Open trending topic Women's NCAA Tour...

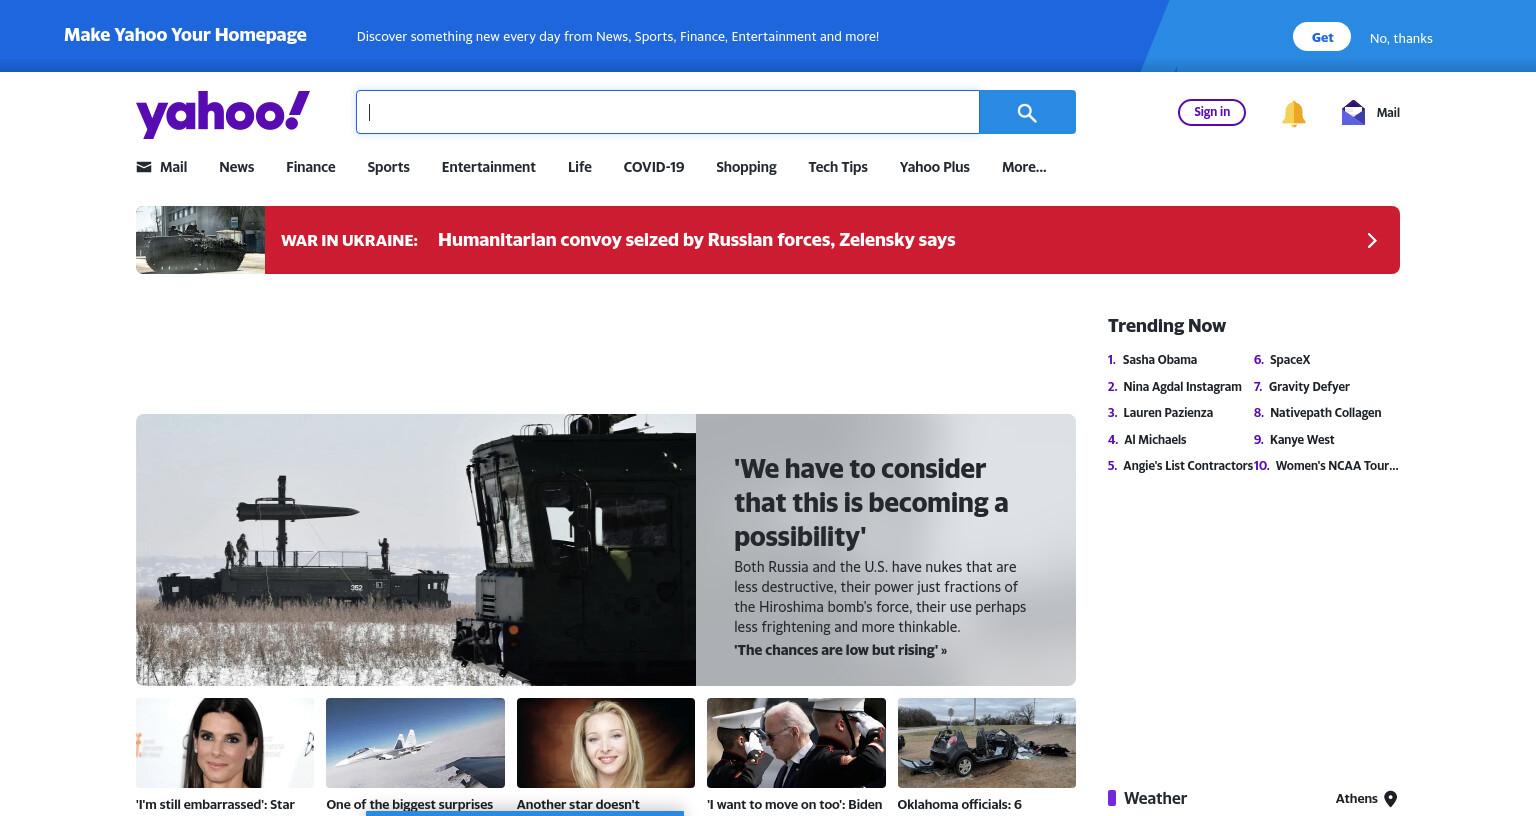point(1337,466)
